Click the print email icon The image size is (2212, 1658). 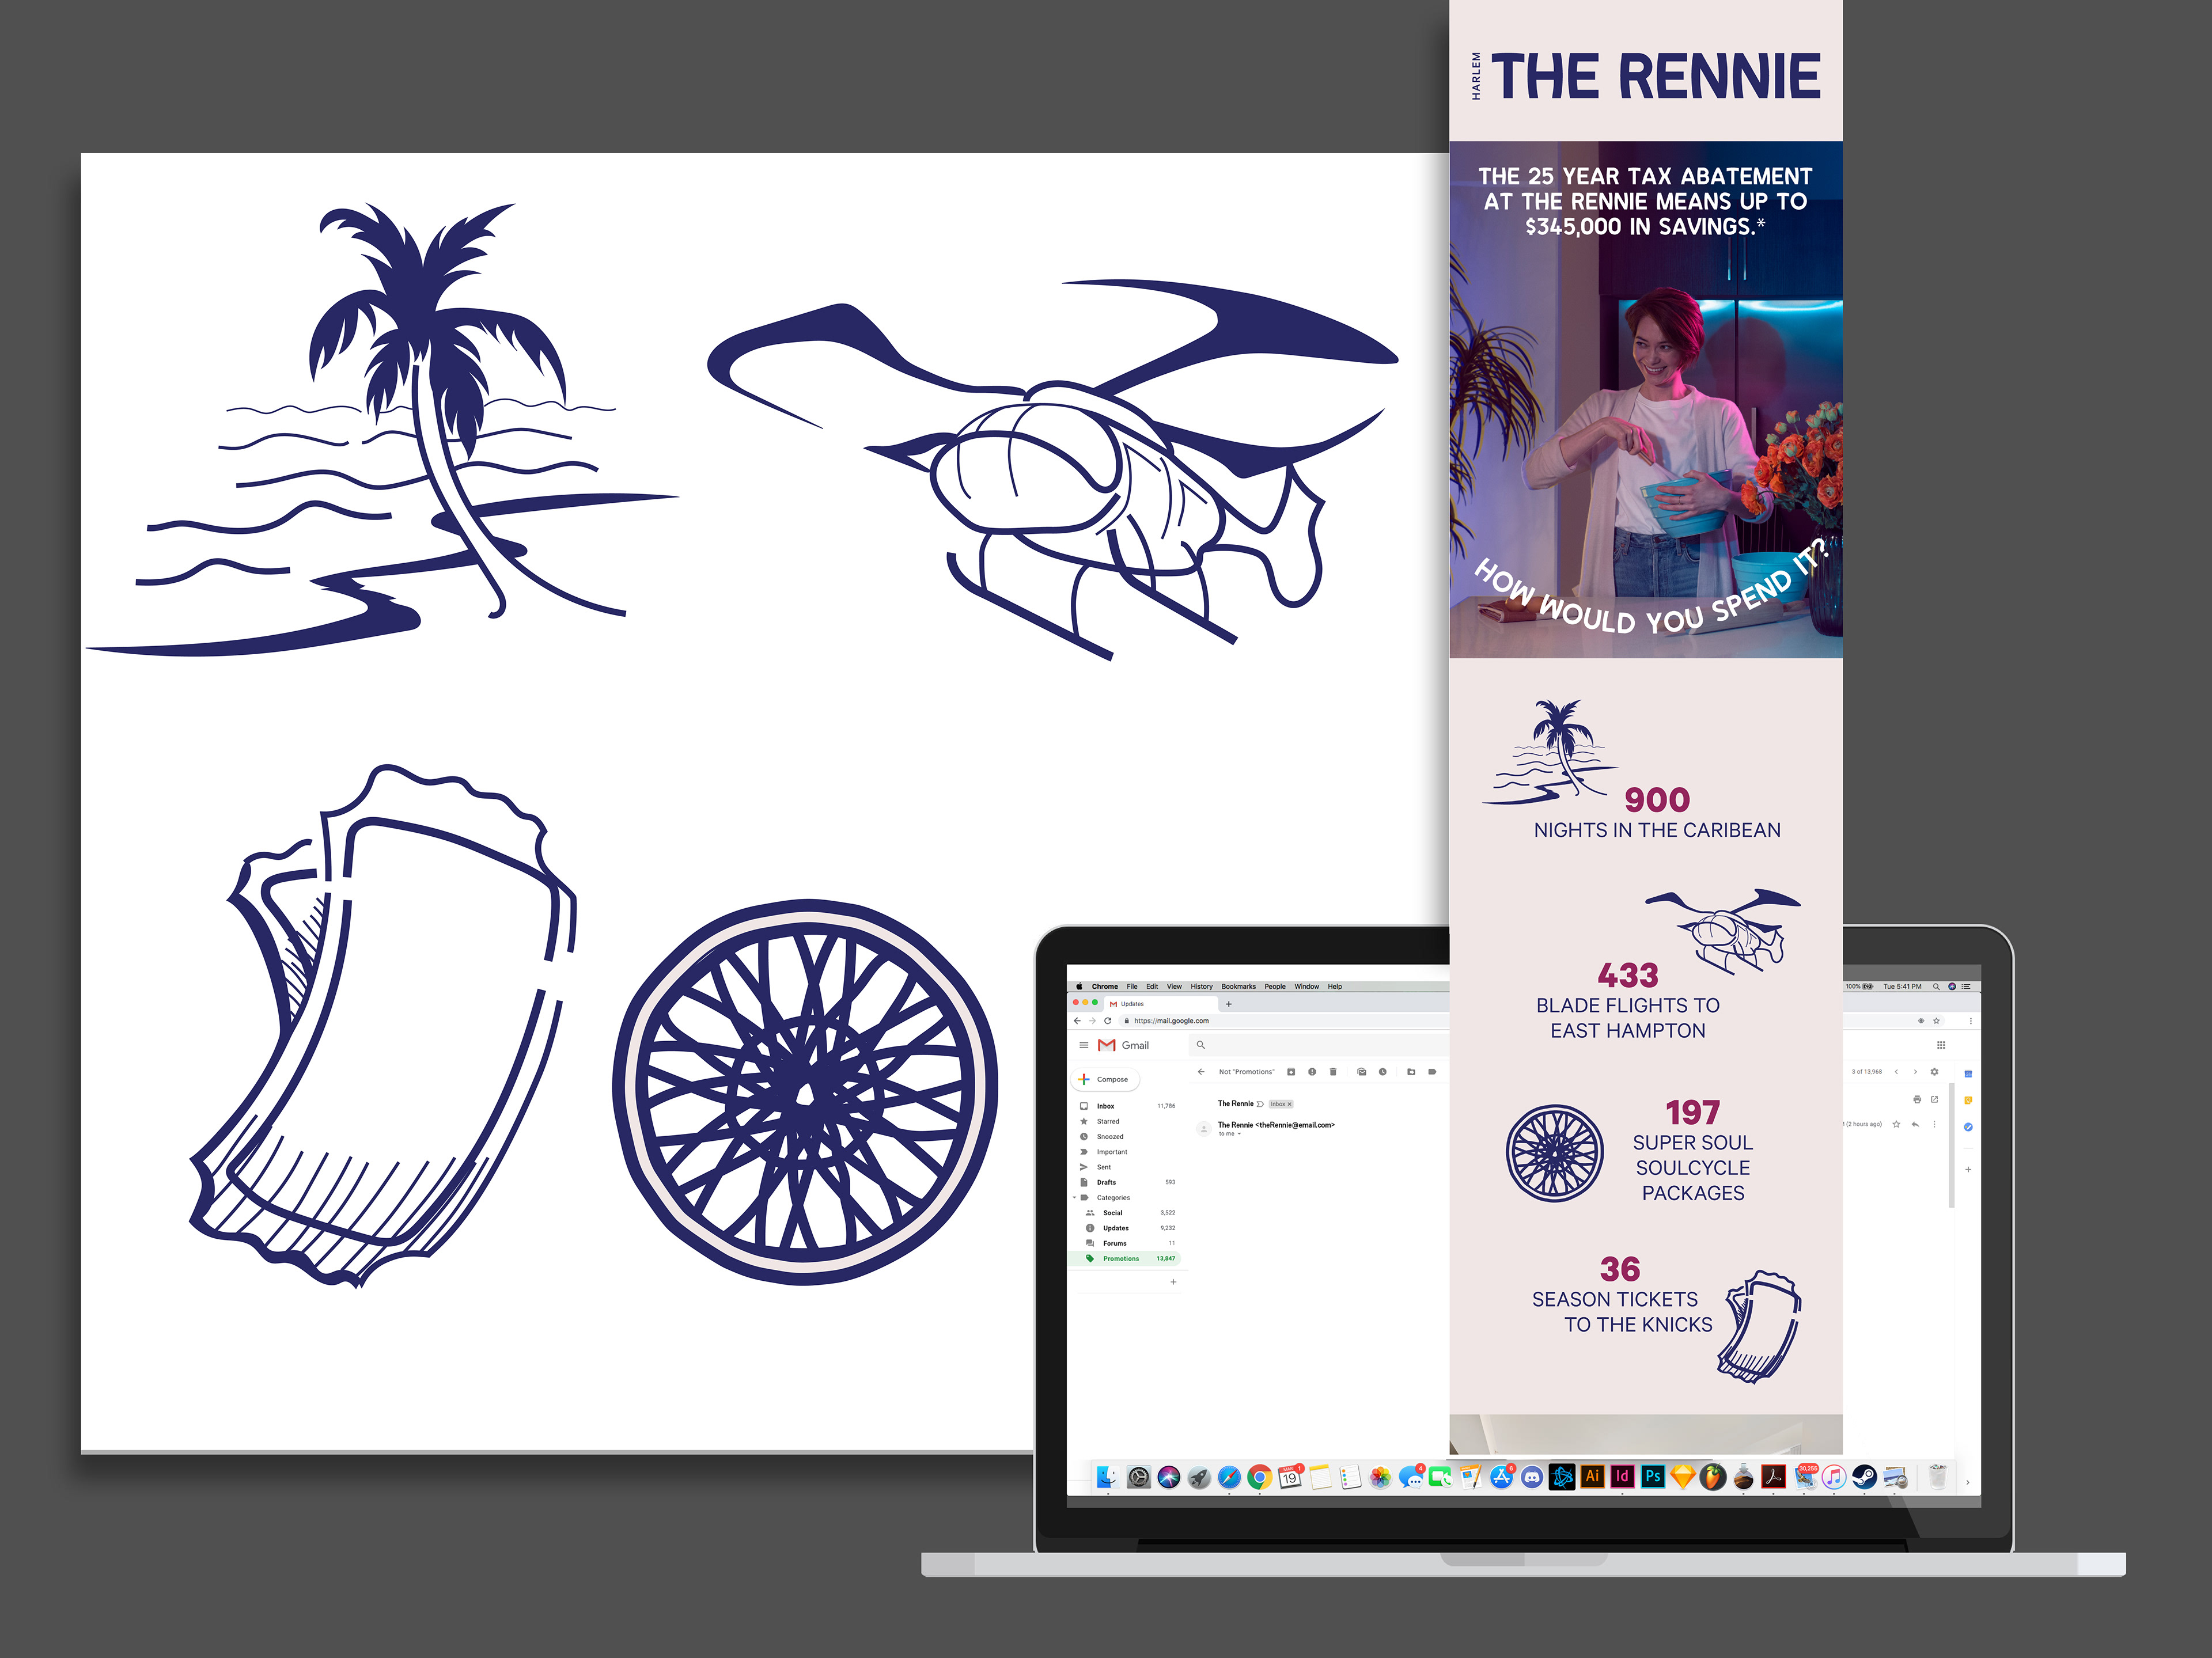[1917, 1099]
